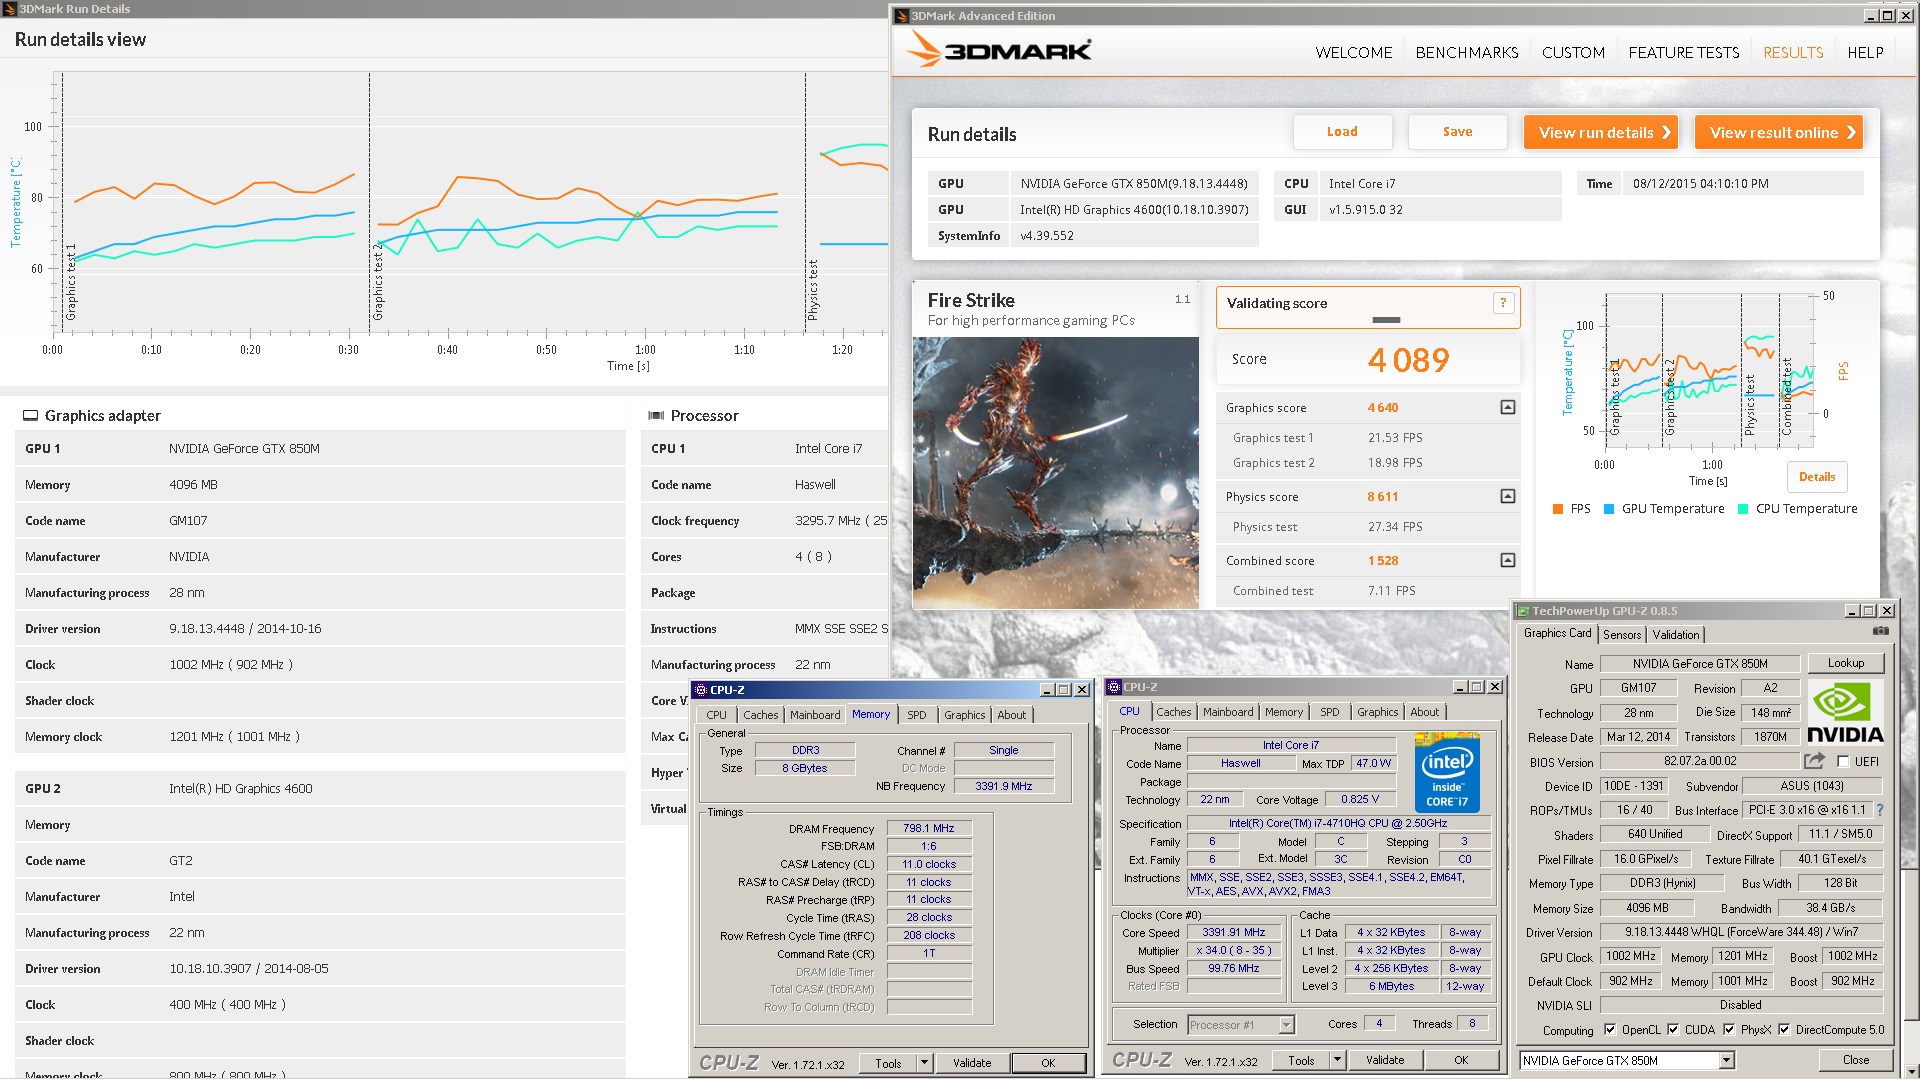Click the Load button in Run details
This screenshot has height=1080, width=1920.
point(1342,131)
